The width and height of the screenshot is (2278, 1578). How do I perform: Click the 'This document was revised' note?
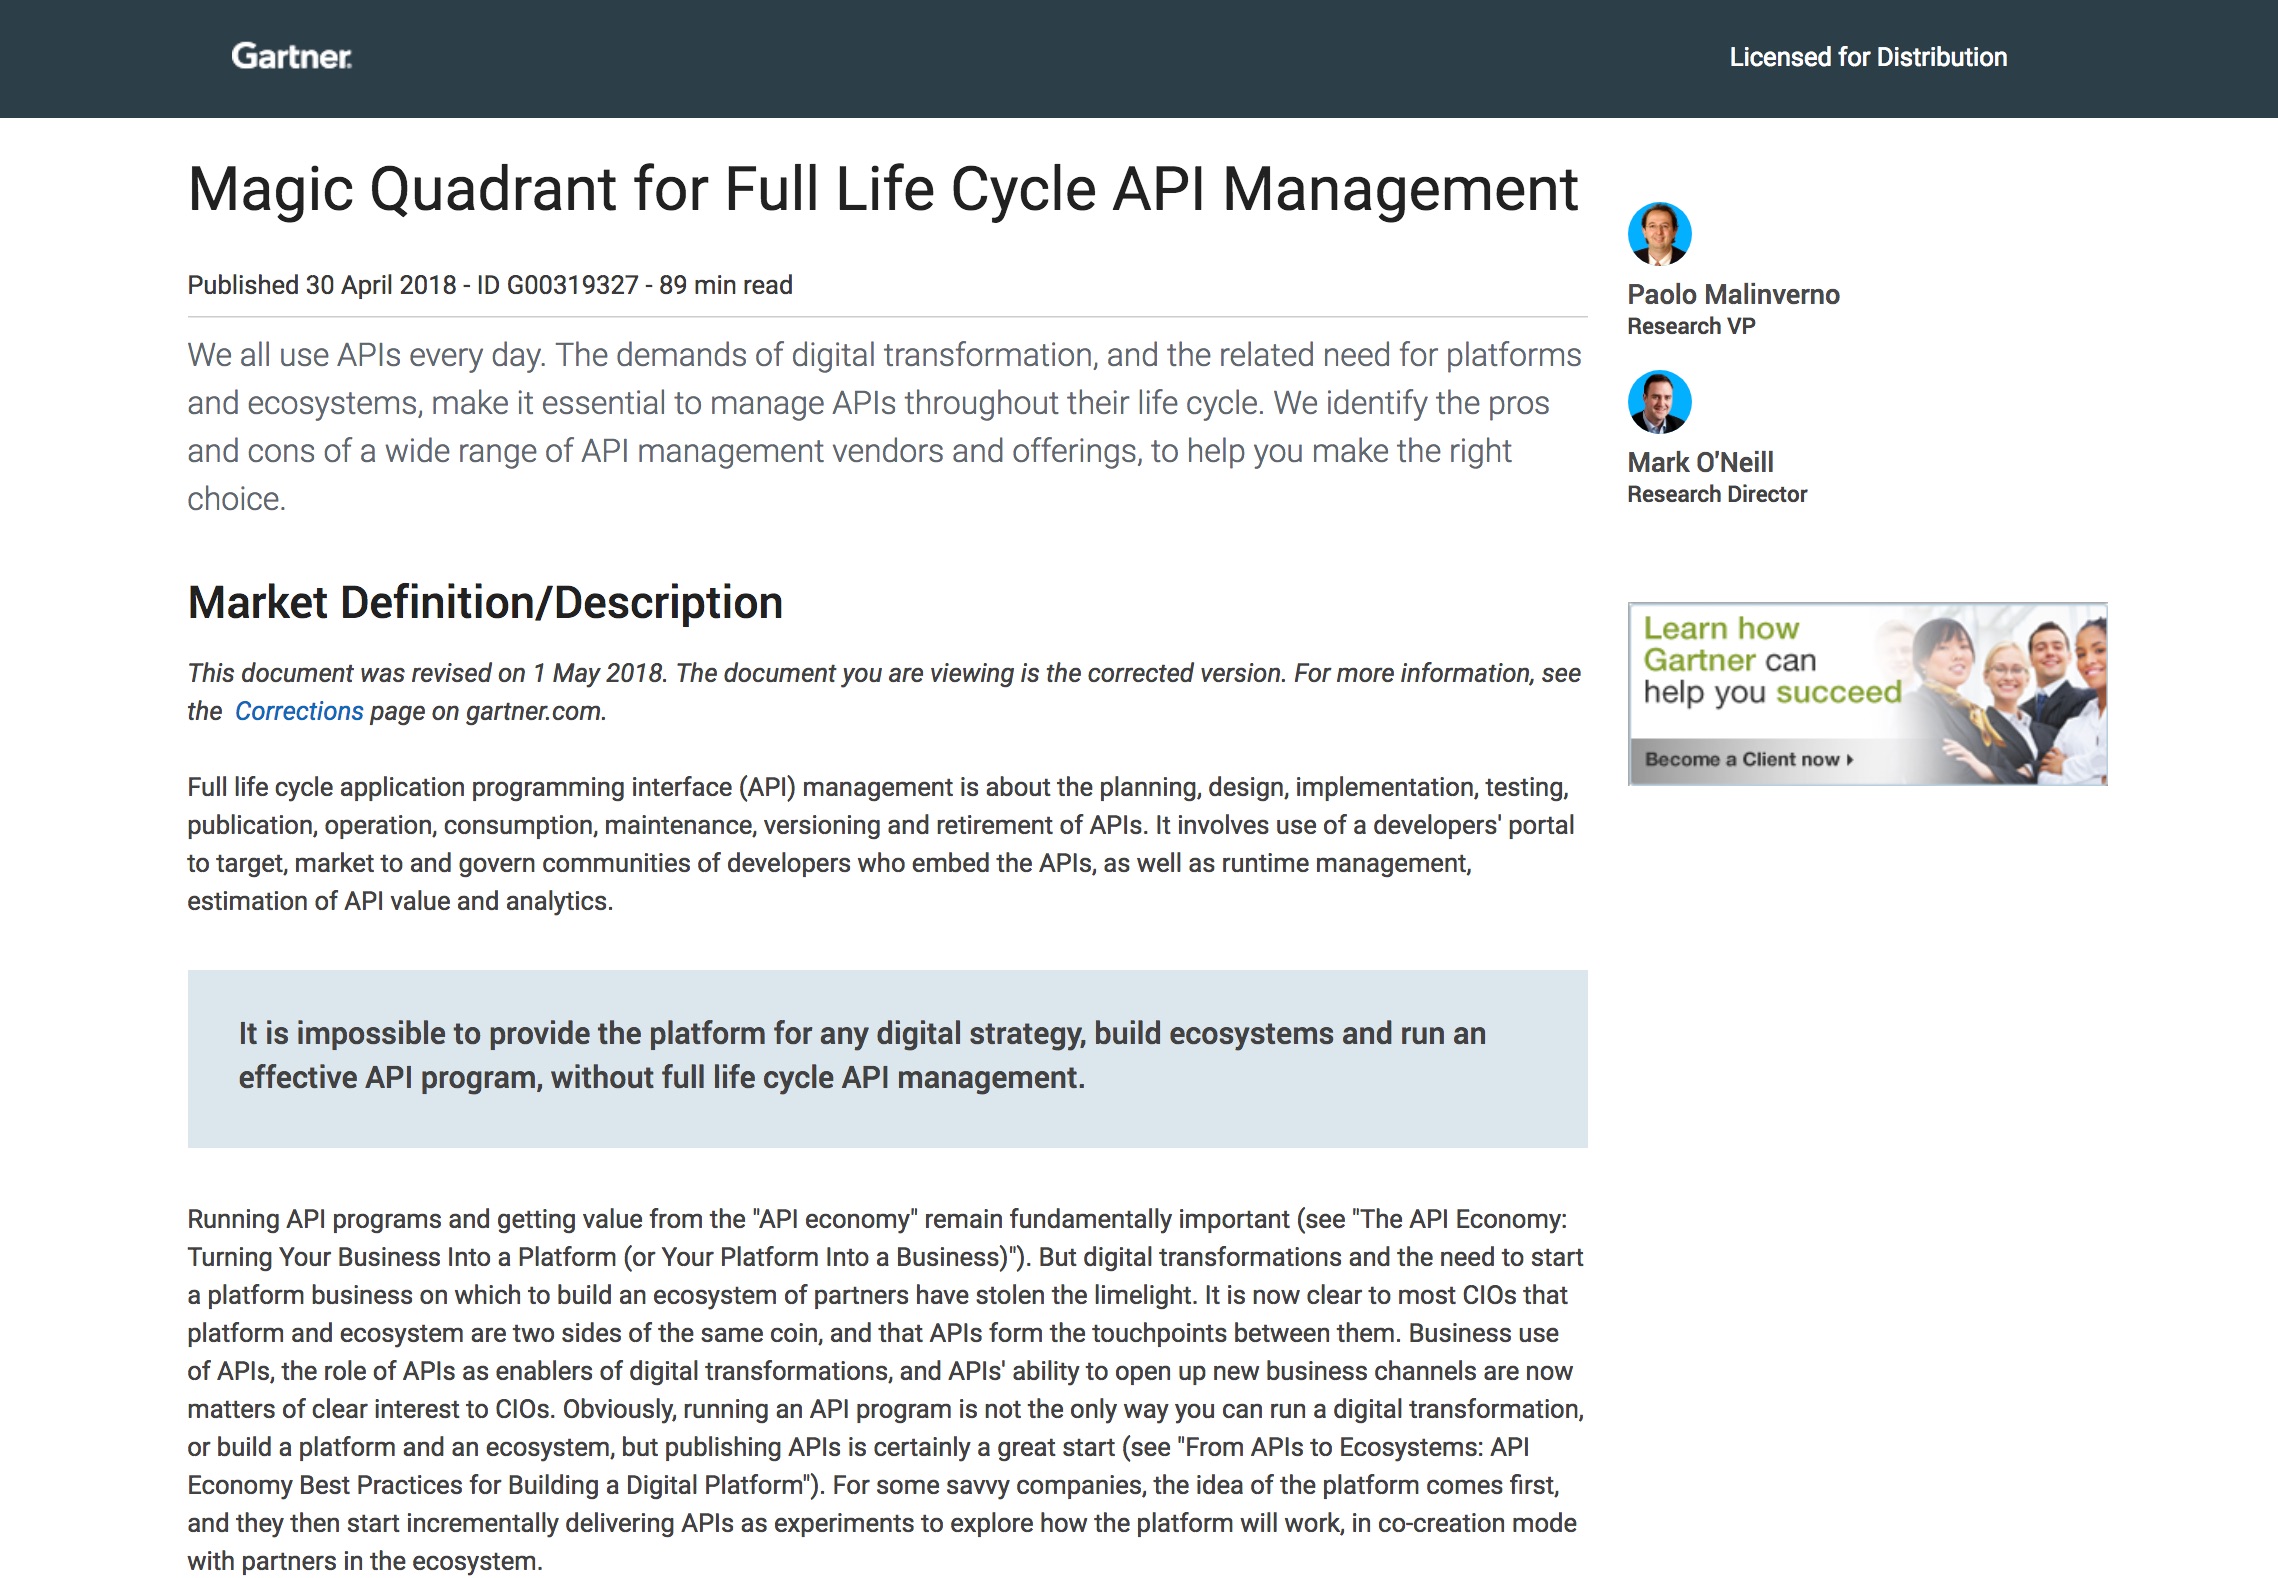[x=884, y=692]
